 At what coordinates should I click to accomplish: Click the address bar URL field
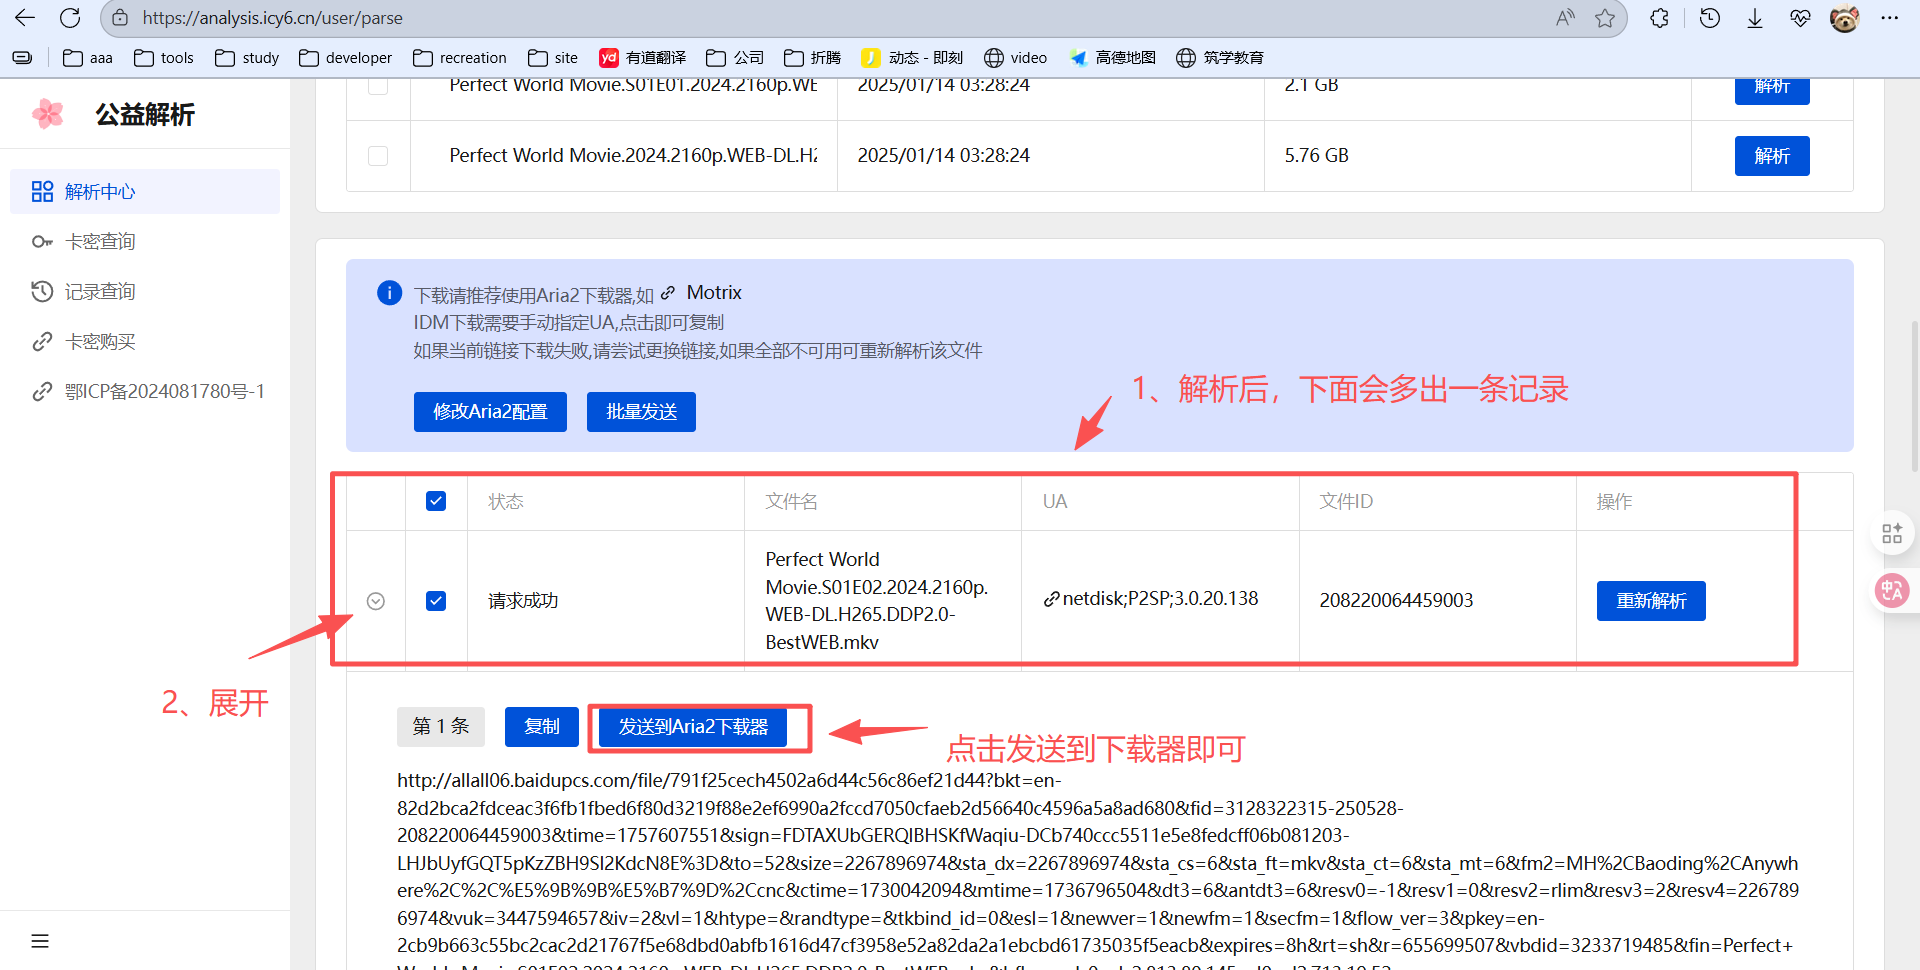click(x=800, y=18)
